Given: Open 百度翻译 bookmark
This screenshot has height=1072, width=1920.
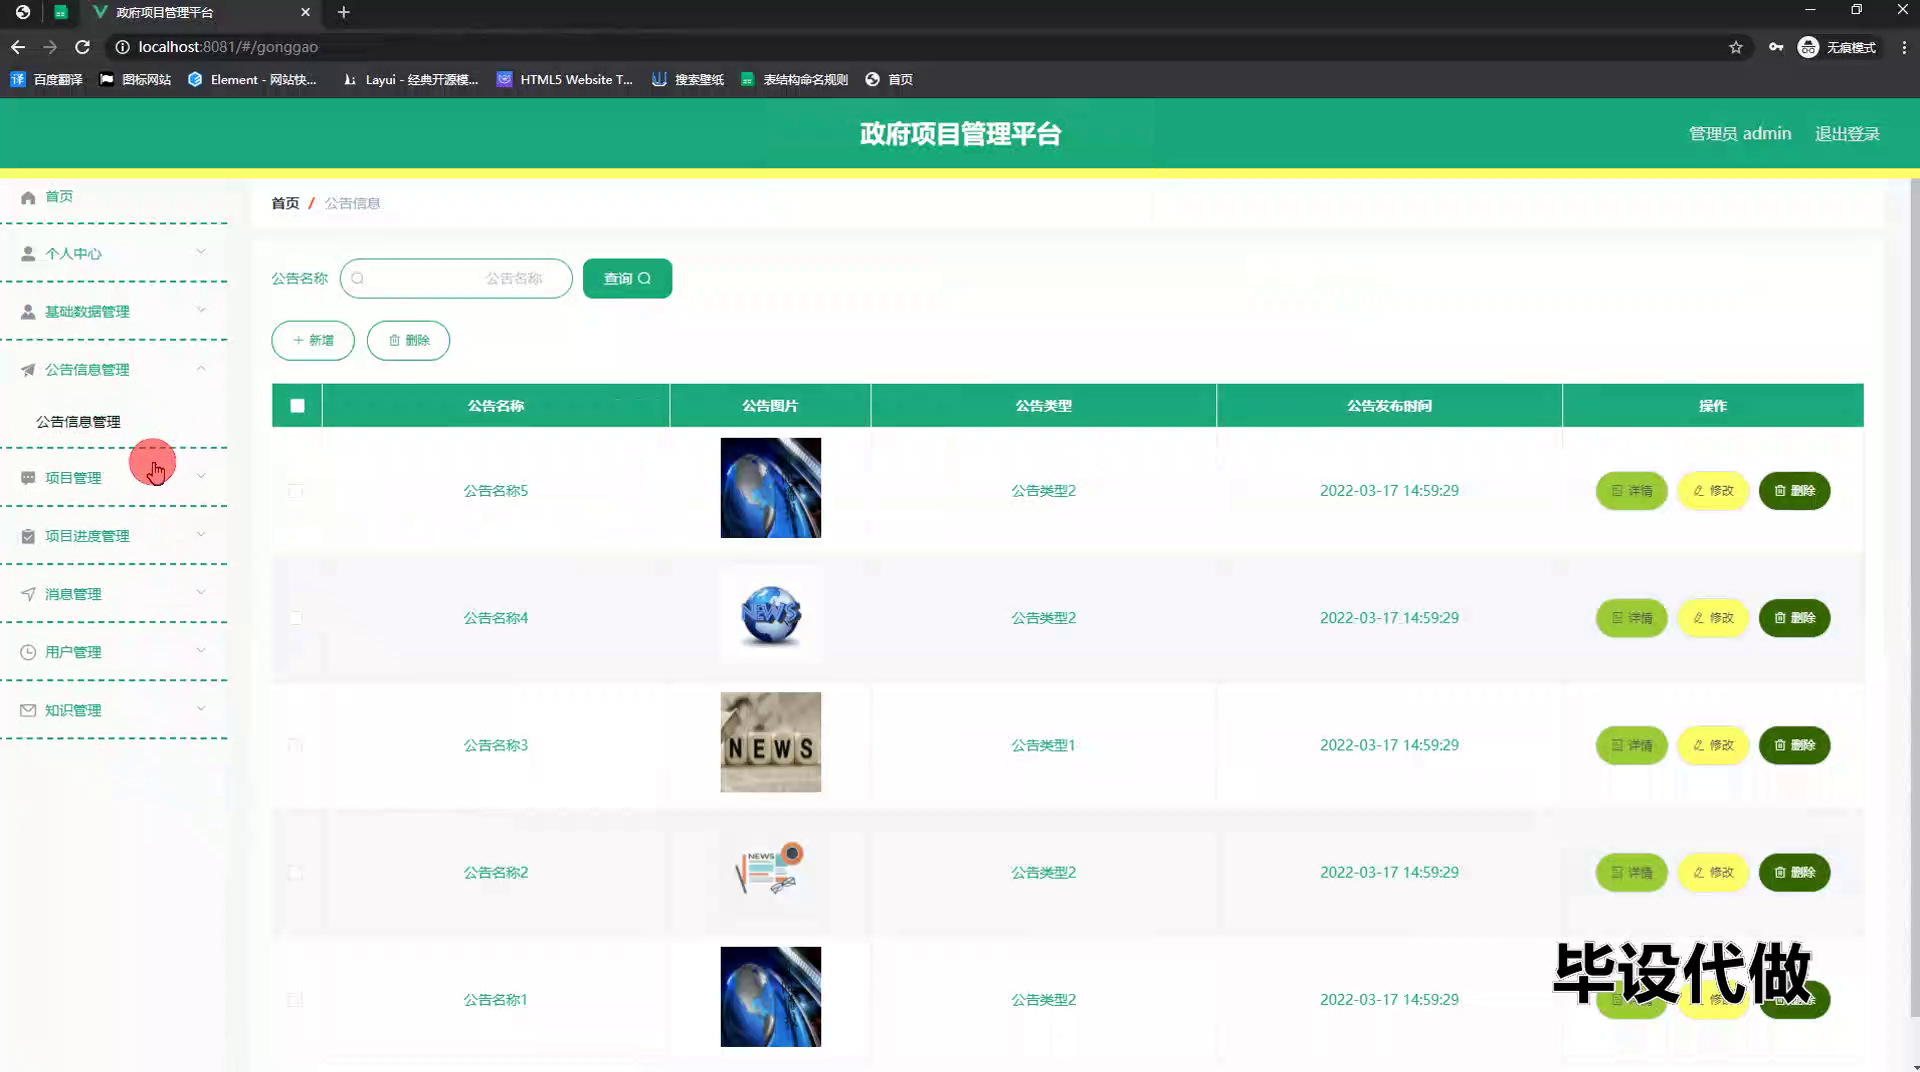Looking at the screenshot, I should pyautogui.click(x=47, y=79).
